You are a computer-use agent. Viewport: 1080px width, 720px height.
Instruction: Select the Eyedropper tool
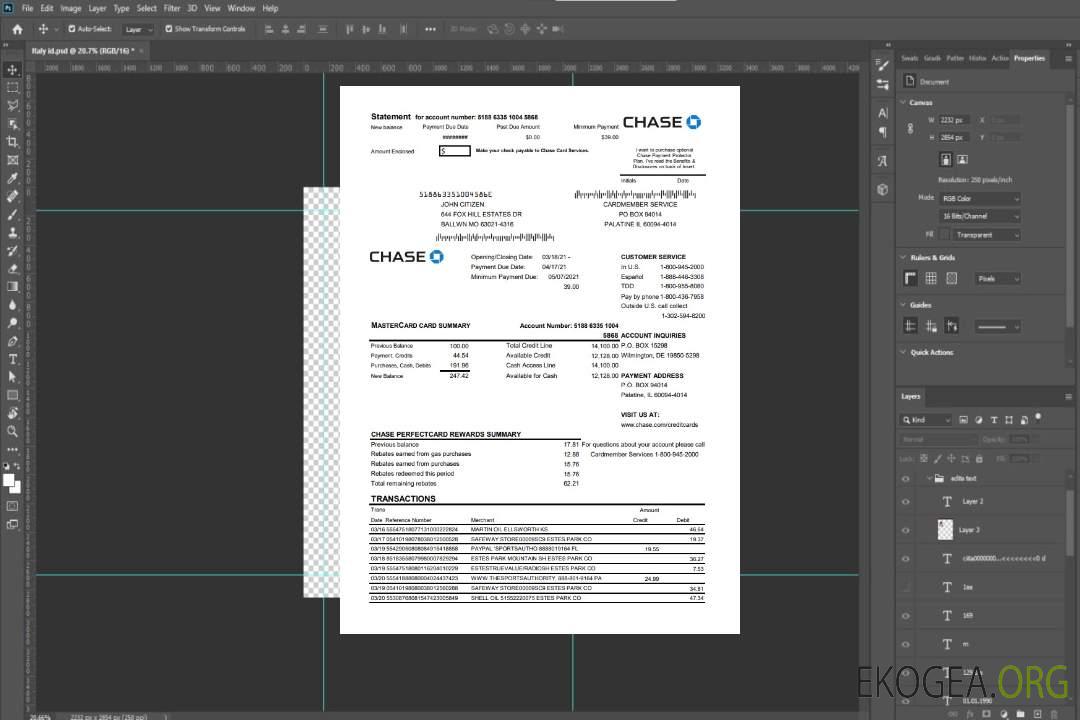[x=12, y=178]
